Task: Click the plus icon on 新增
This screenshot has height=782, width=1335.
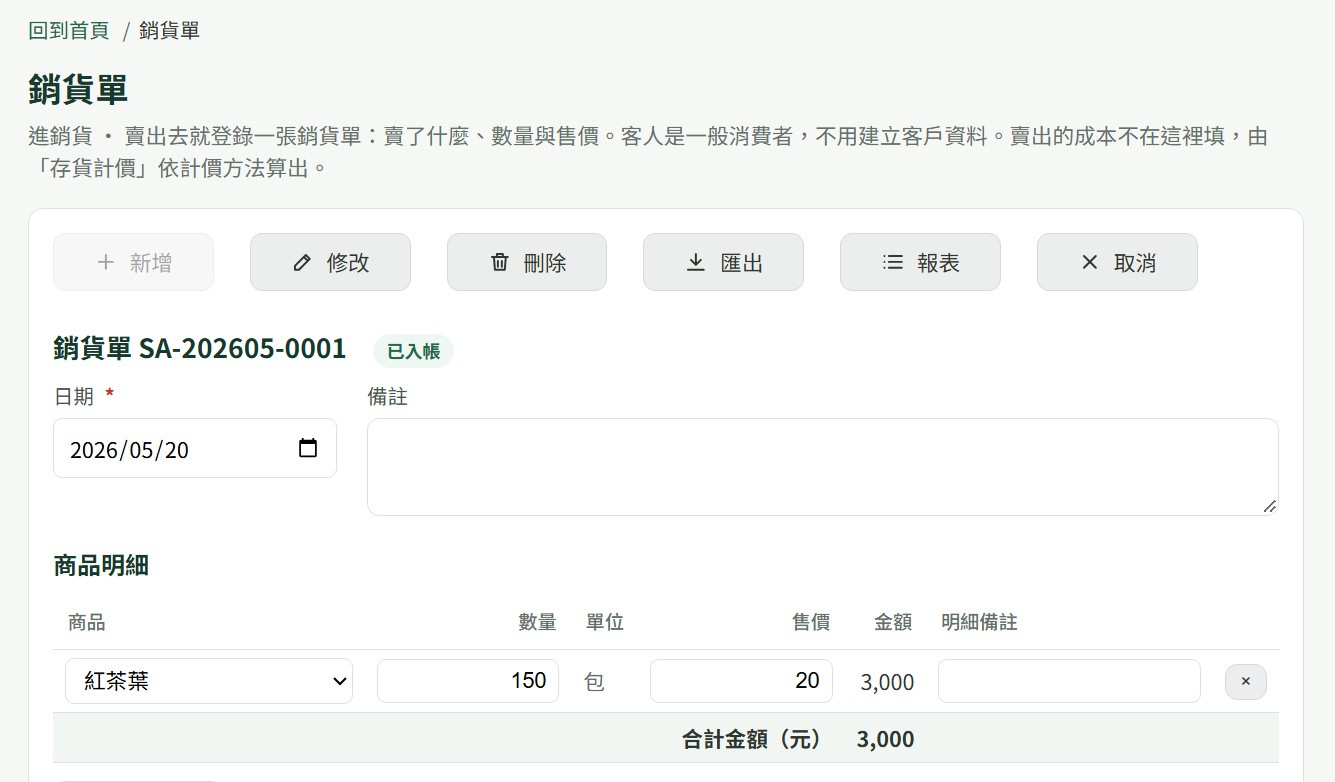Action: coord(106,262)
